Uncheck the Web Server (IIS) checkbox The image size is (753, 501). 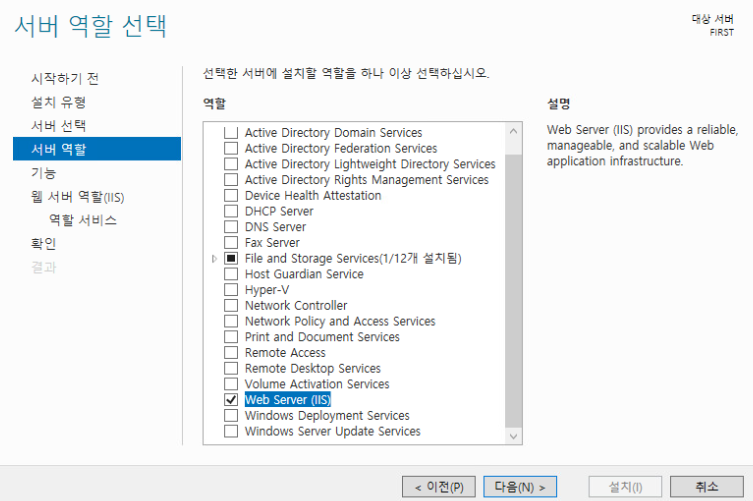coord(231,400)
